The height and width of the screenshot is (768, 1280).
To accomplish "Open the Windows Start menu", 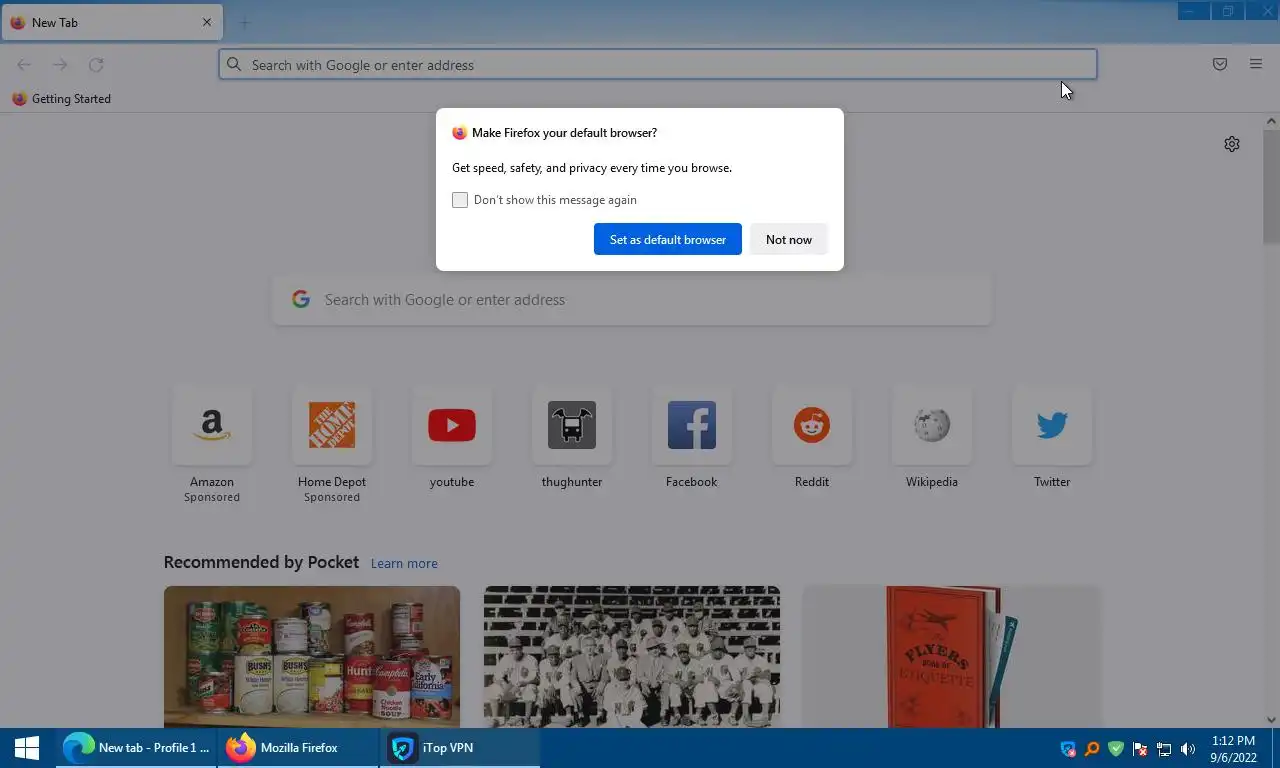I will [x=27, y=748].
